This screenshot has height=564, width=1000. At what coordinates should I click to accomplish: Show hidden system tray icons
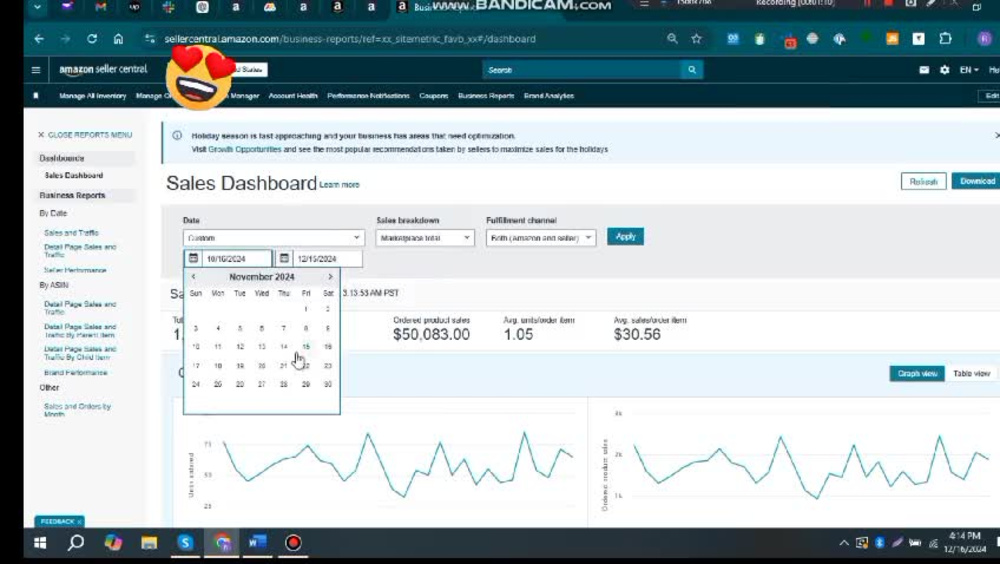click(844, 543)
